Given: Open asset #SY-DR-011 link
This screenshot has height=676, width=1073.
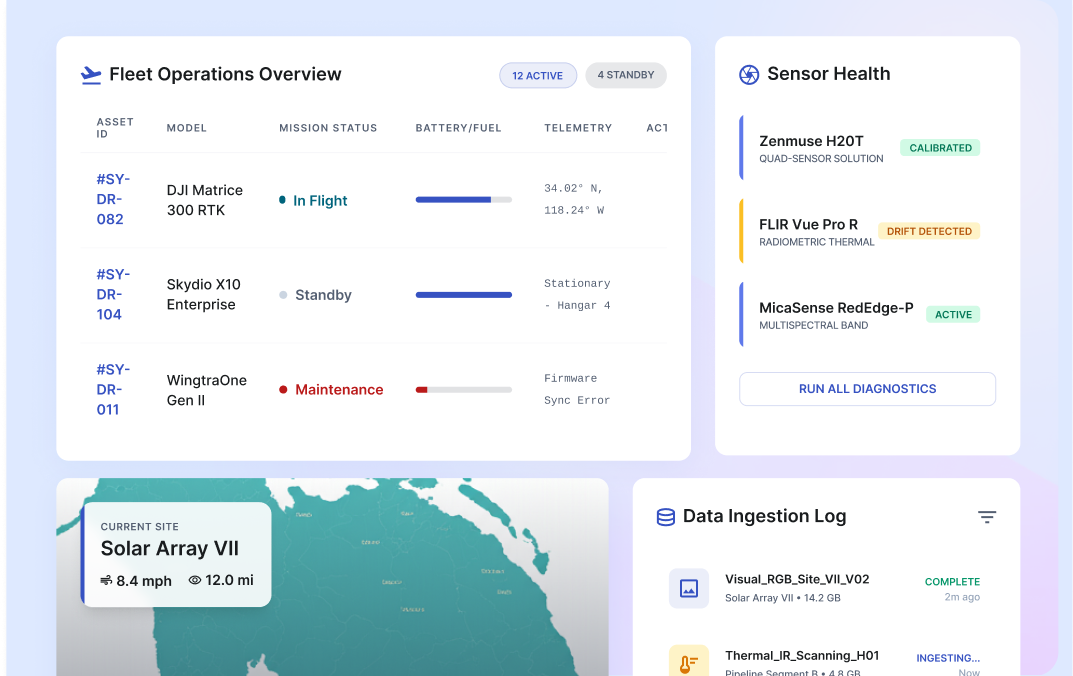Looking at the screenshot, I should pos(113,389).
